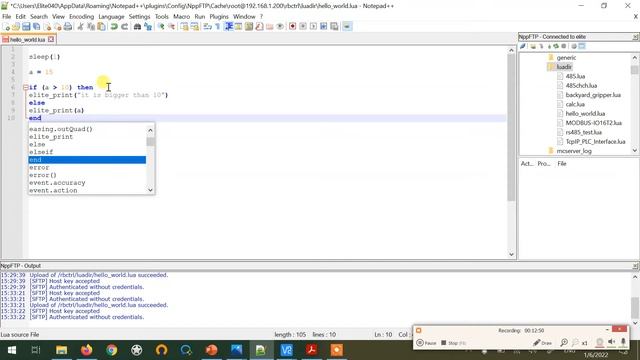Pause the screen recording
This screenshot has height=360, width=640.
[x=426, y=343]
